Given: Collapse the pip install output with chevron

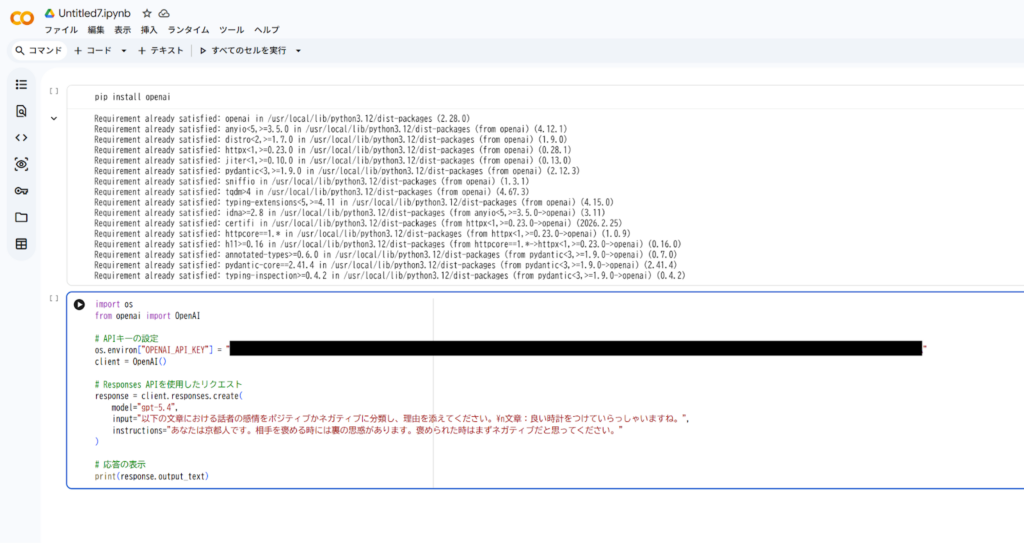Looking at the screenshot, I should pos(54,119).
